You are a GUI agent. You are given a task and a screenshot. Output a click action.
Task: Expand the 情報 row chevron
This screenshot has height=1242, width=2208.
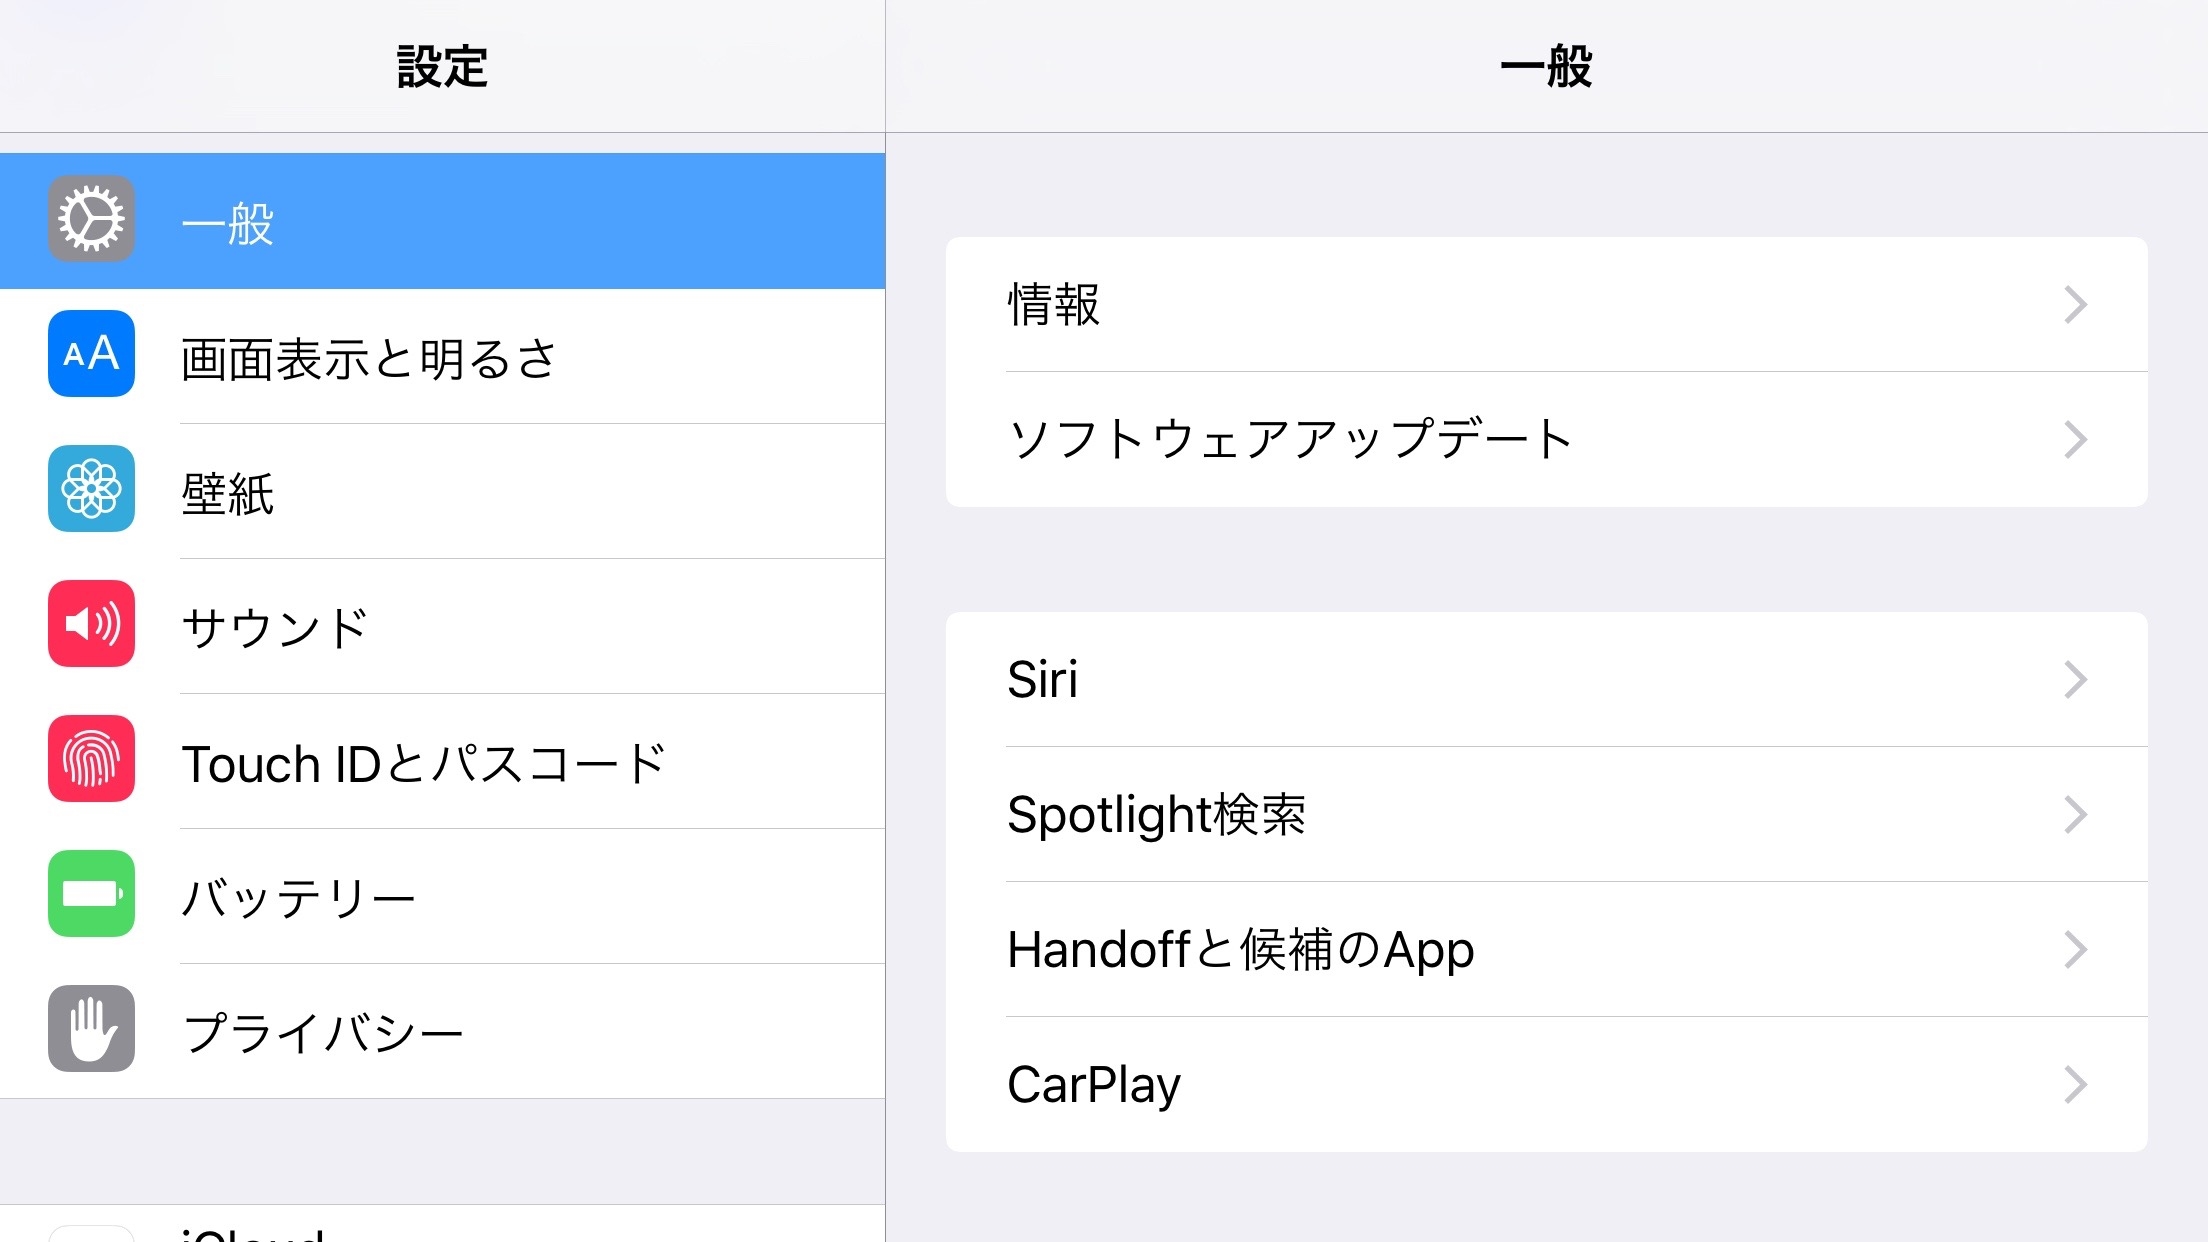pos(2076,304)
